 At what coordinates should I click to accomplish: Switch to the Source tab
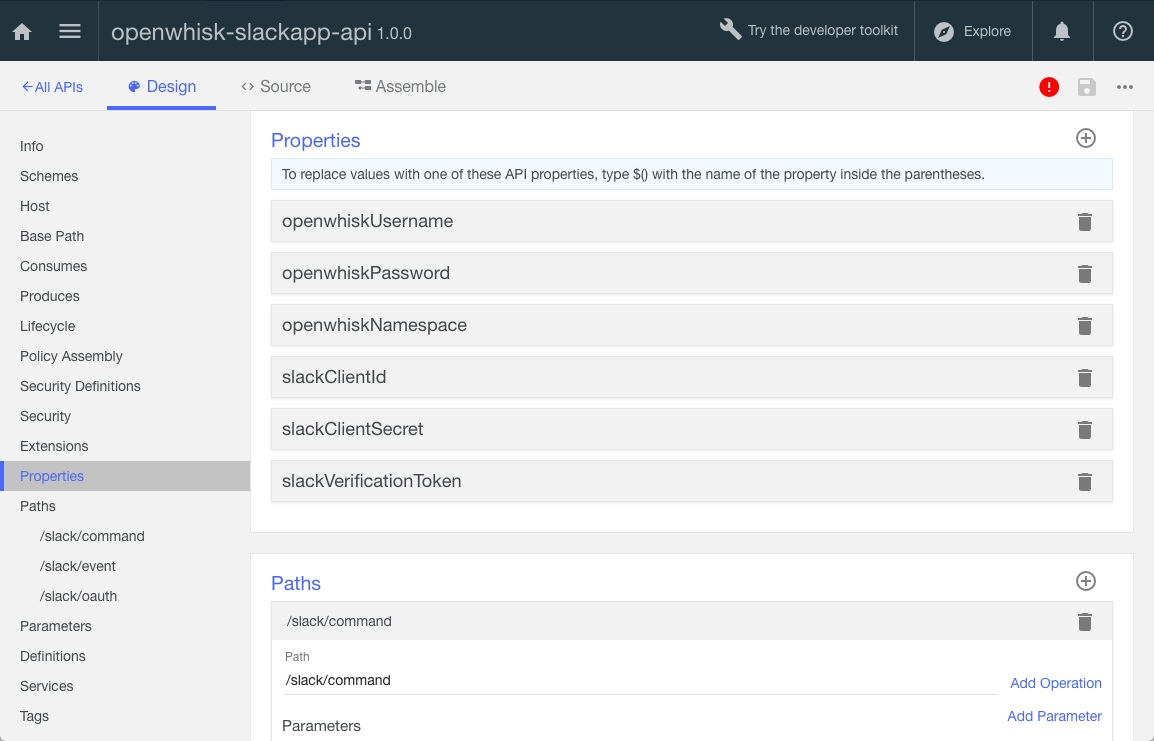276,86
